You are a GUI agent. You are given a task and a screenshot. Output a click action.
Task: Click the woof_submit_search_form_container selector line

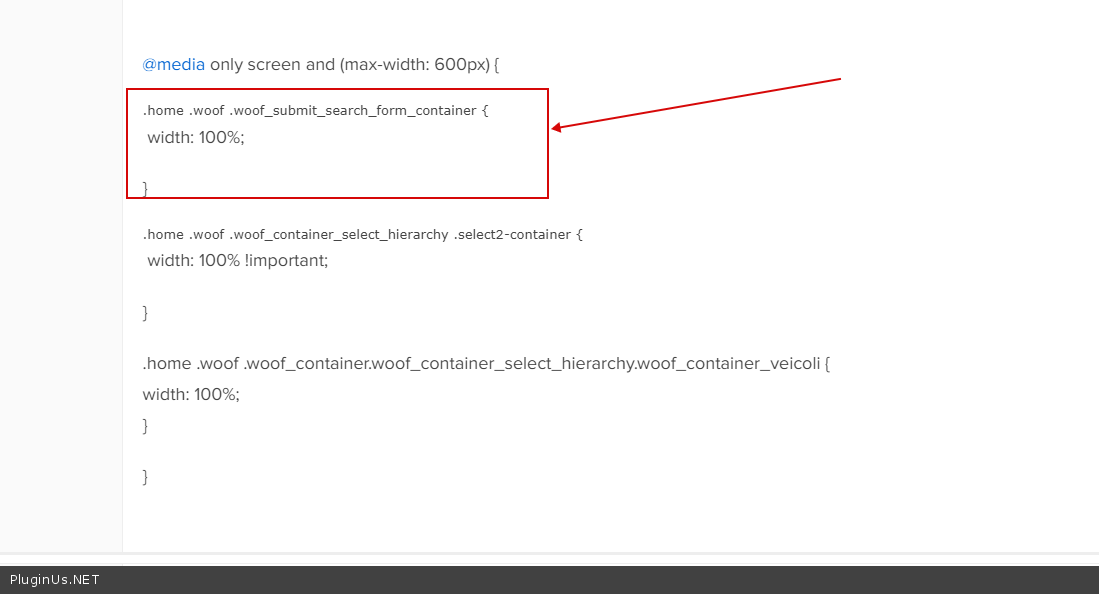coord(315,110)
